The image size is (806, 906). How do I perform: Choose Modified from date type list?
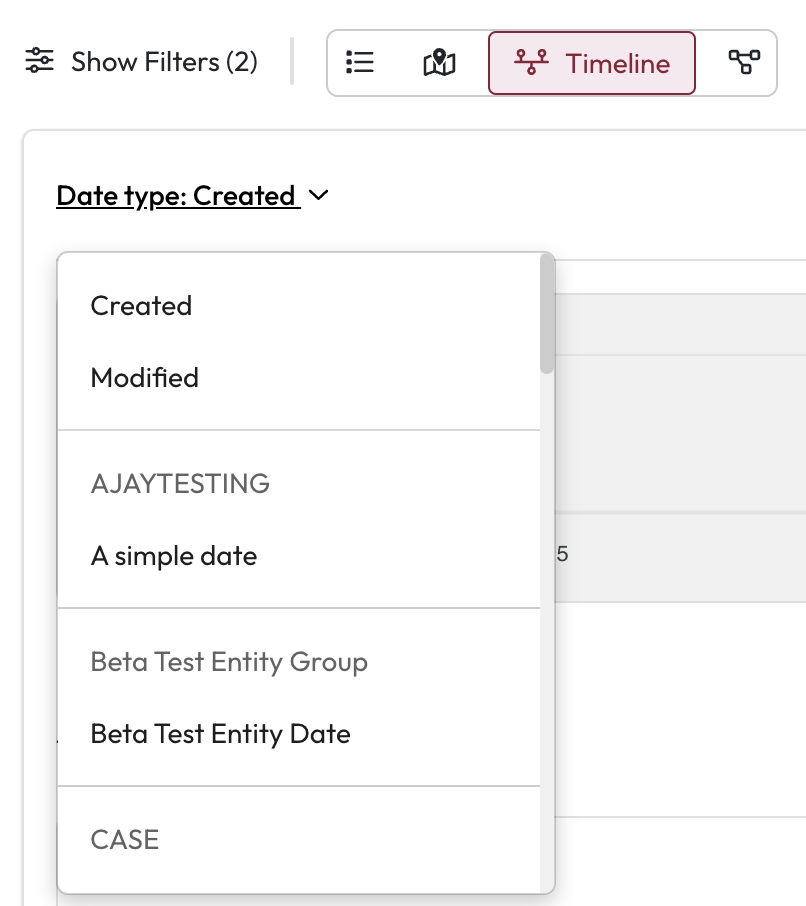coord(145,378)
